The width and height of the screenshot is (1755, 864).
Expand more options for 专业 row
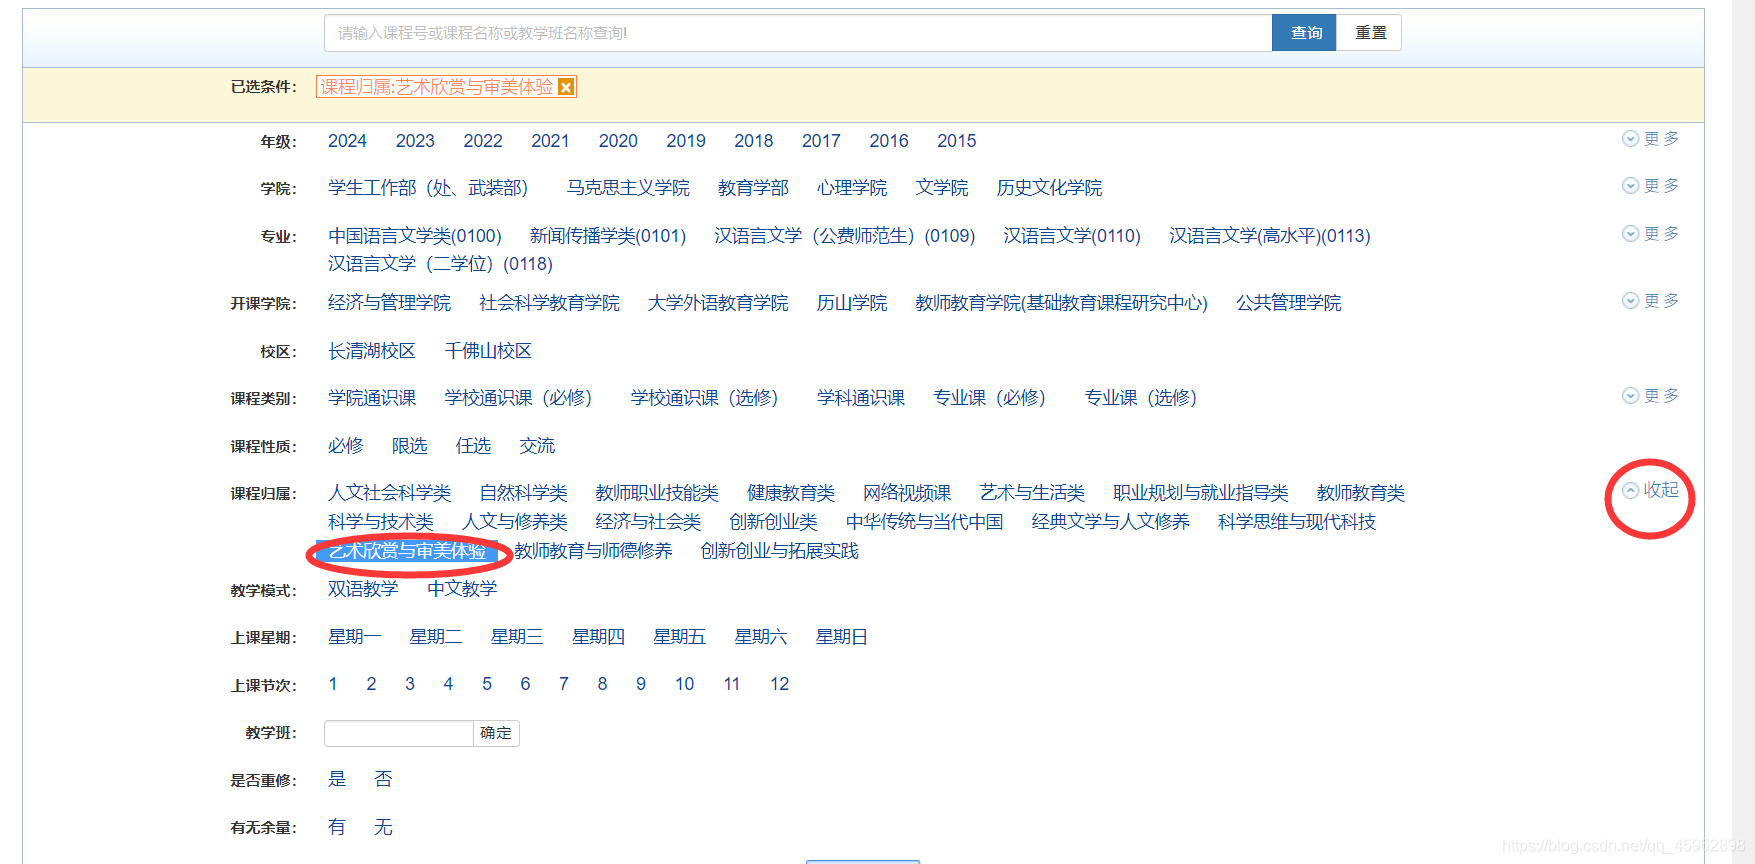[1651, 234]
